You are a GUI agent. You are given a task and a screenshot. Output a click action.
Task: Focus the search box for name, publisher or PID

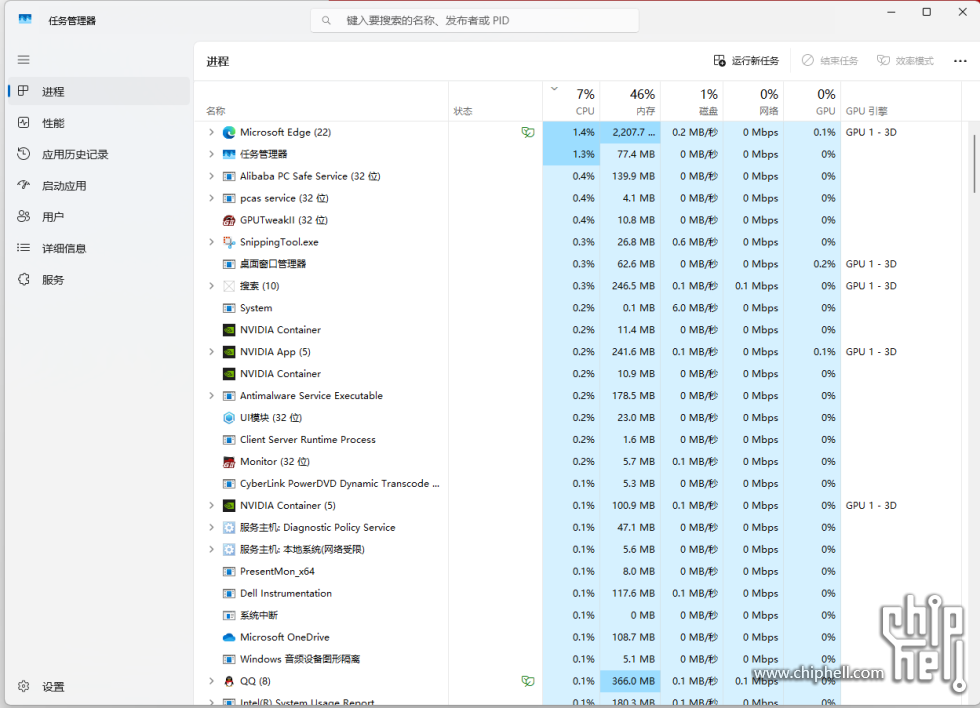[x=474, y=21]
